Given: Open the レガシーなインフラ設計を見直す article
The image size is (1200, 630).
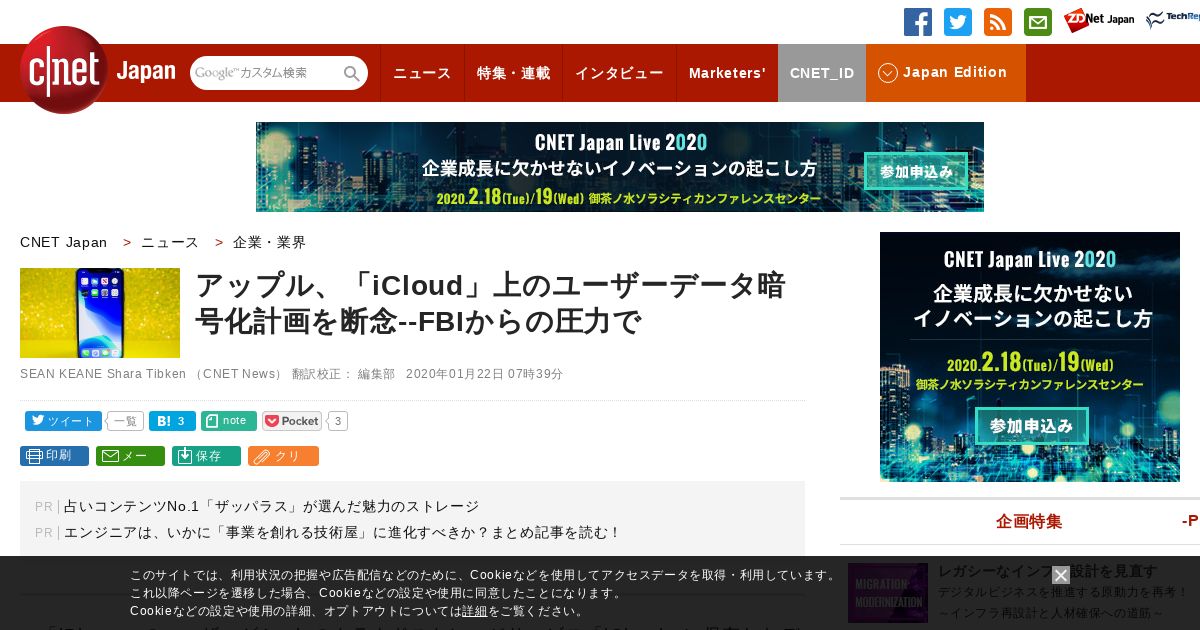Looking at the screenshot, I should (1048, 571).
